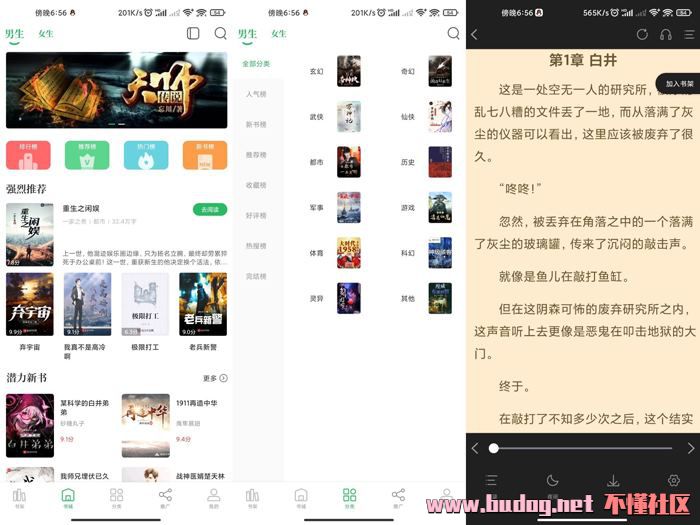Screen dimensions: 700x525
Task: Open the featured banner at the top of the home screen
Action: click(x=117, y=90)
